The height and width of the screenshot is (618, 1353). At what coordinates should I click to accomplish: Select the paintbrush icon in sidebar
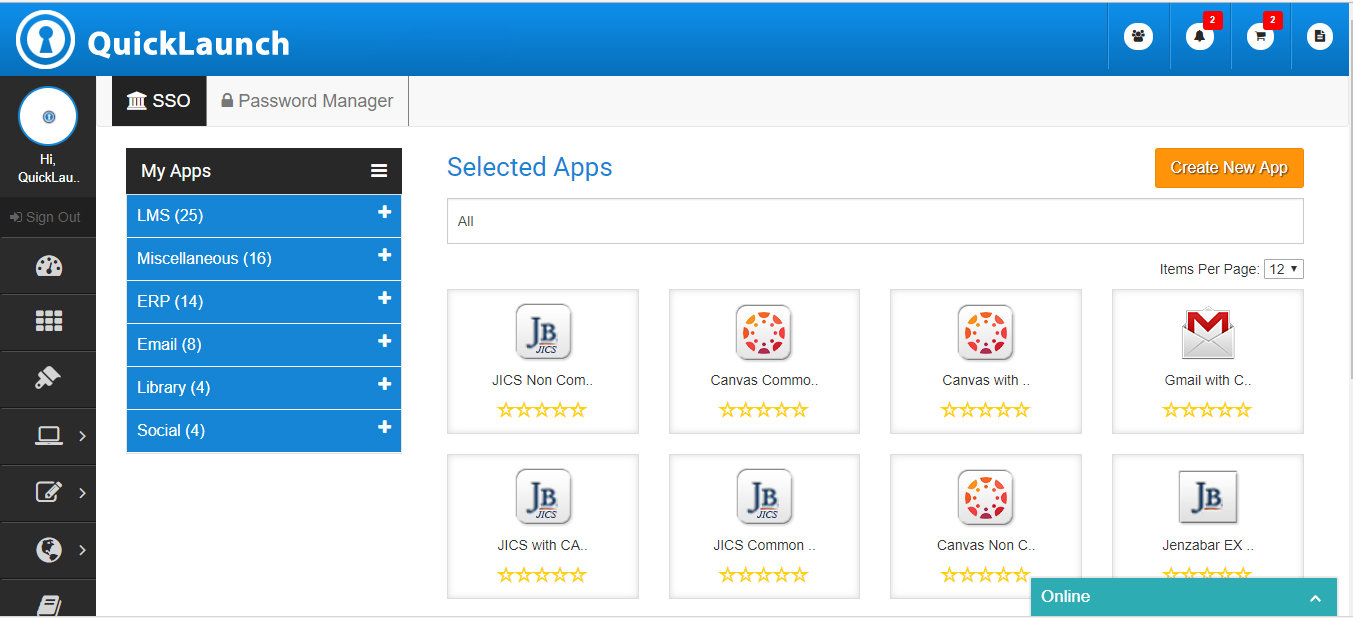[x=48, y=378]
